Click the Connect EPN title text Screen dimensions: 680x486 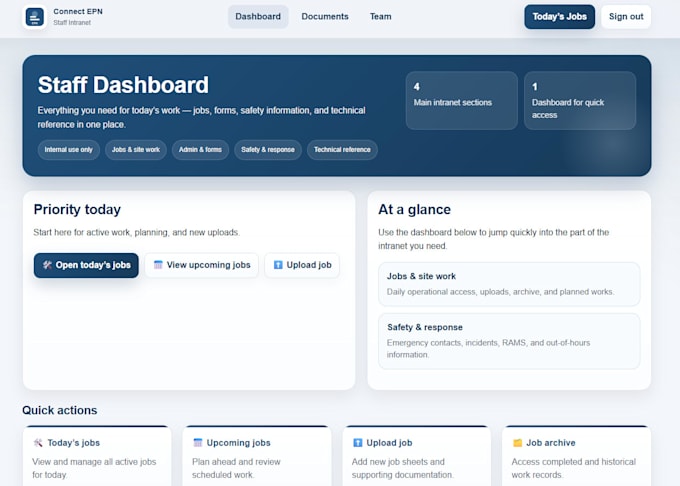coord(78,12)
